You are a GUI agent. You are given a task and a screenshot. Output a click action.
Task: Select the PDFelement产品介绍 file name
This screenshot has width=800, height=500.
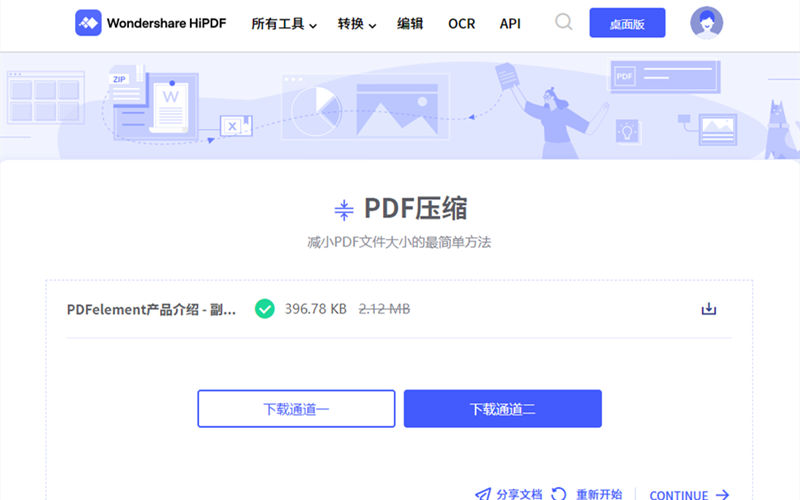pos(151,309)
